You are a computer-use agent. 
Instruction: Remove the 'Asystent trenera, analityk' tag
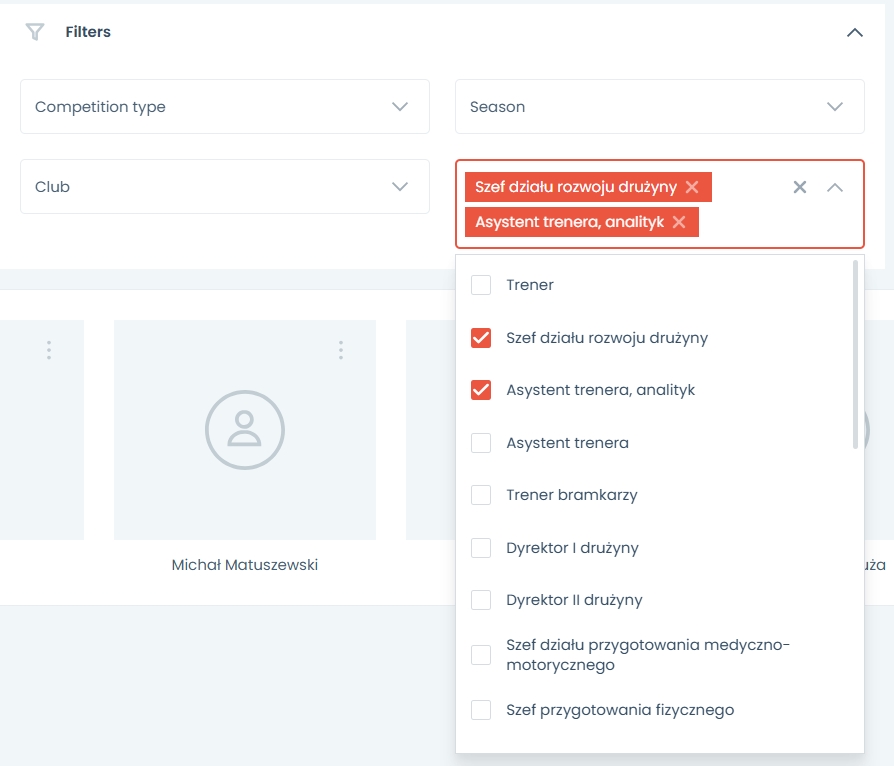[x=679, y=222]
